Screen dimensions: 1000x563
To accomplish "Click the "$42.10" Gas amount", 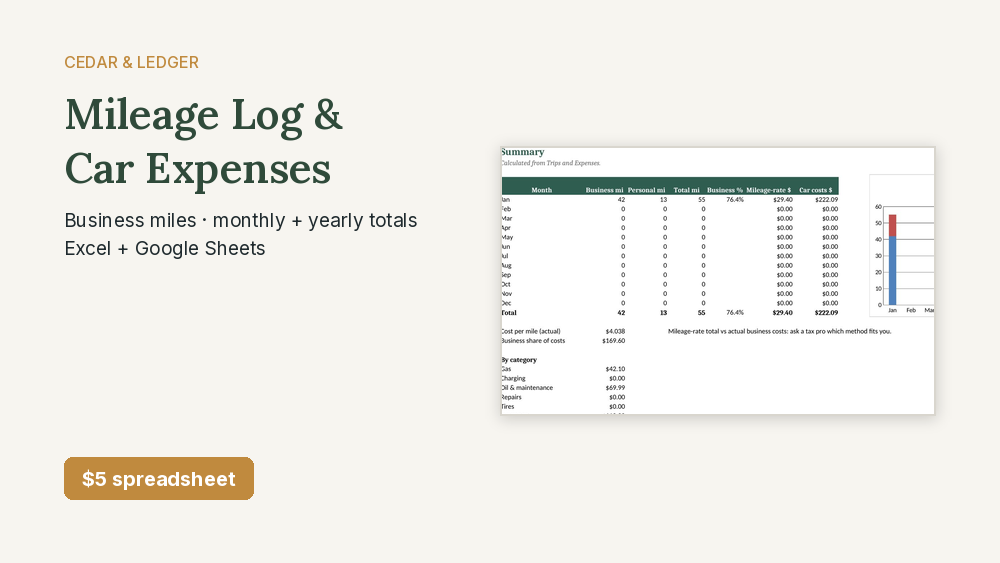I will pos(615,369).
